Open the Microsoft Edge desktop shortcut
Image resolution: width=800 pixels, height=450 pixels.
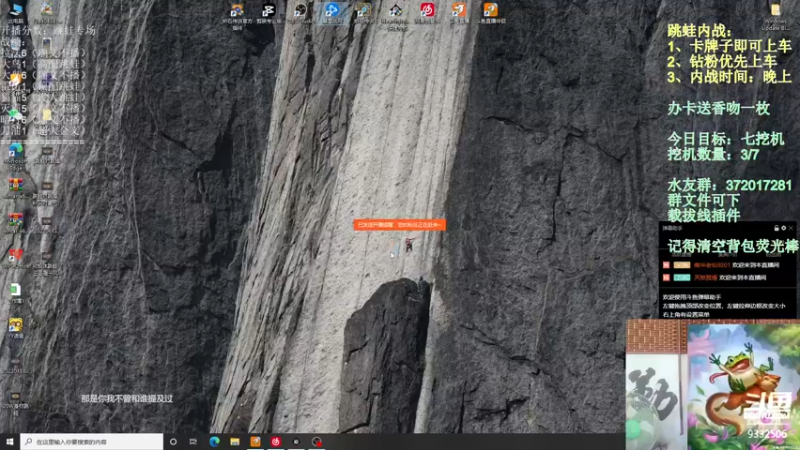point(16,156)
